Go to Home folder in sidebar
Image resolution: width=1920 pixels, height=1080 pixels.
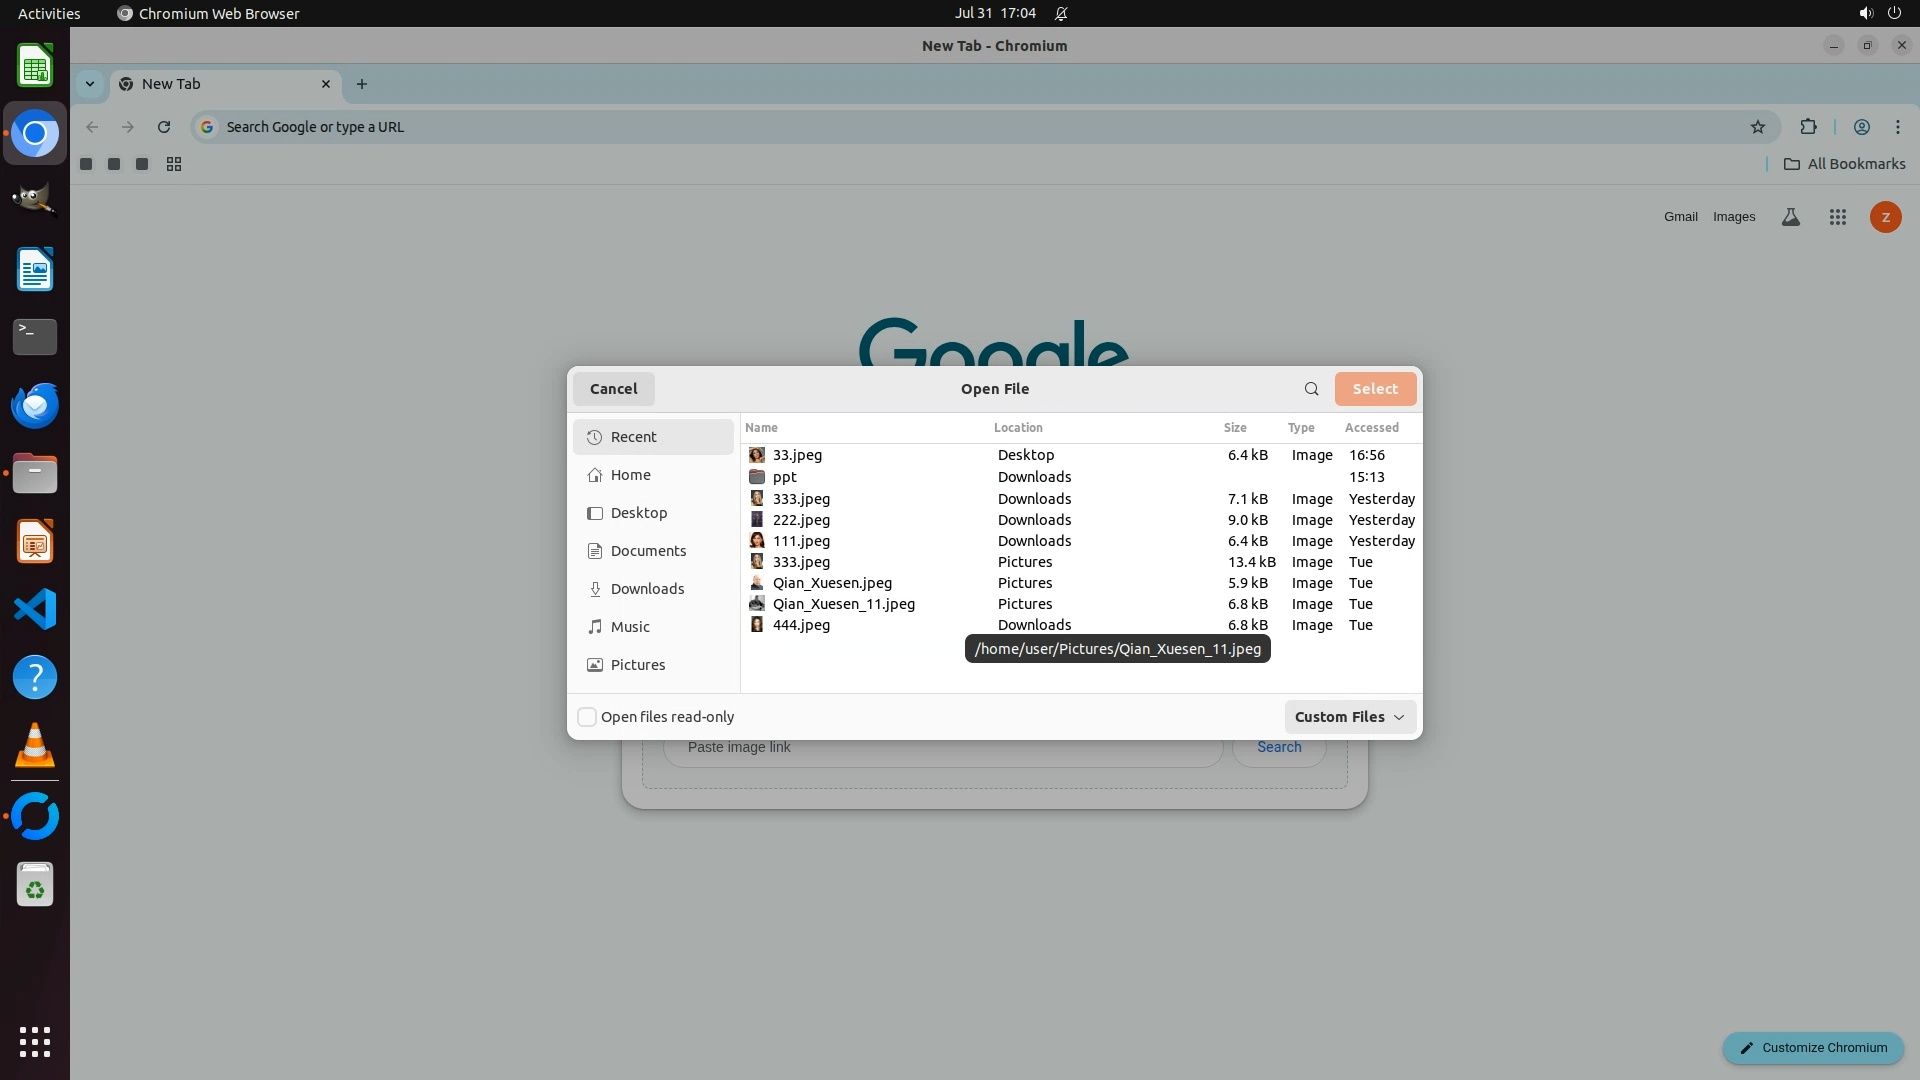(630, 475)
